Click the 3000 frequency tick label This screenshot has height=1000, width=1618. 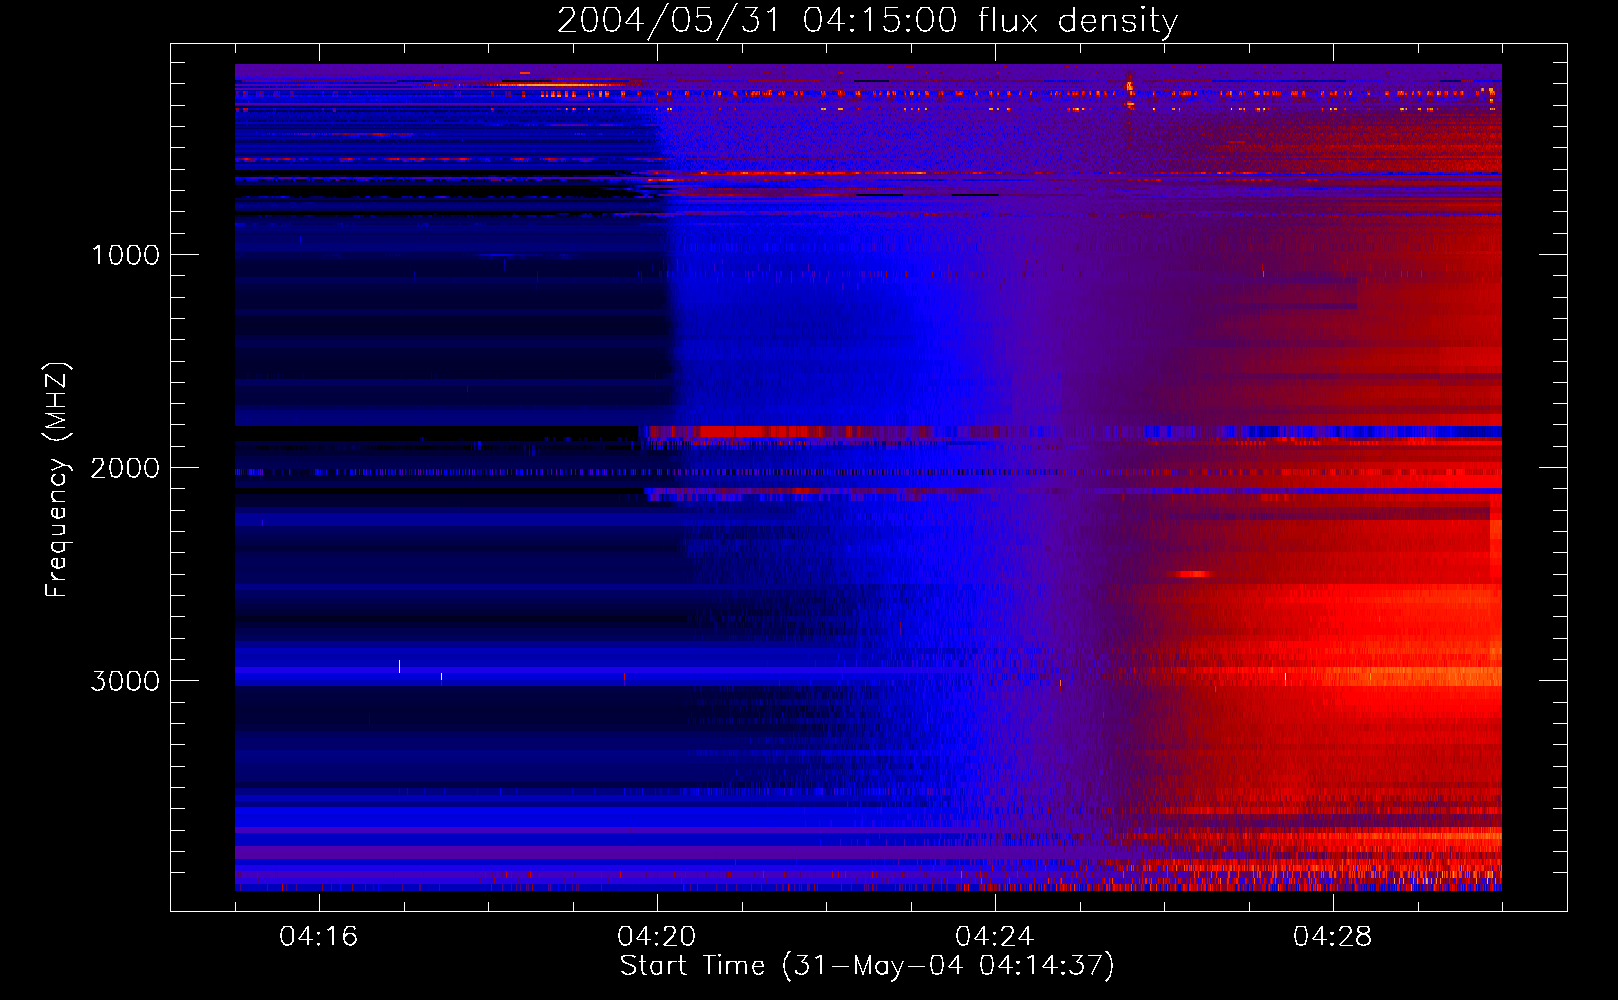coord(125,681)
